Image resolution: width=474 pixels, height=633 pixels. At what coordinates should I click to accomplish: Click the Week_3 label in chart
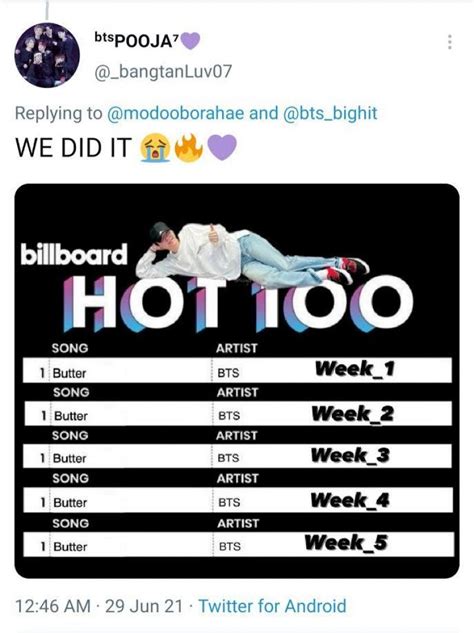350,456
